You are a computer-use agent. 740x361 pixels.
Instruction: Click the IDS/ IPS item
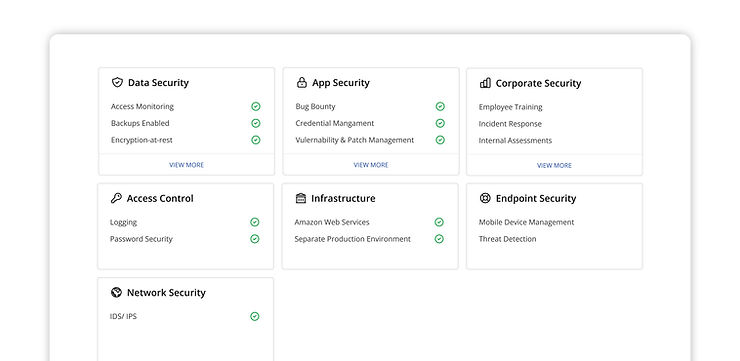[123, 316]
